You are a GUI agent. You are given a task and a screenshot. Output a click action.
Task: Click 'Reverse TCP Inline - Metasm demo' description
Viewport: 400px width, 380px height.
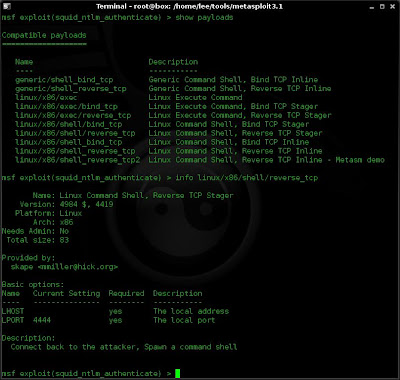pyautogui.click(x=313, y=160)
